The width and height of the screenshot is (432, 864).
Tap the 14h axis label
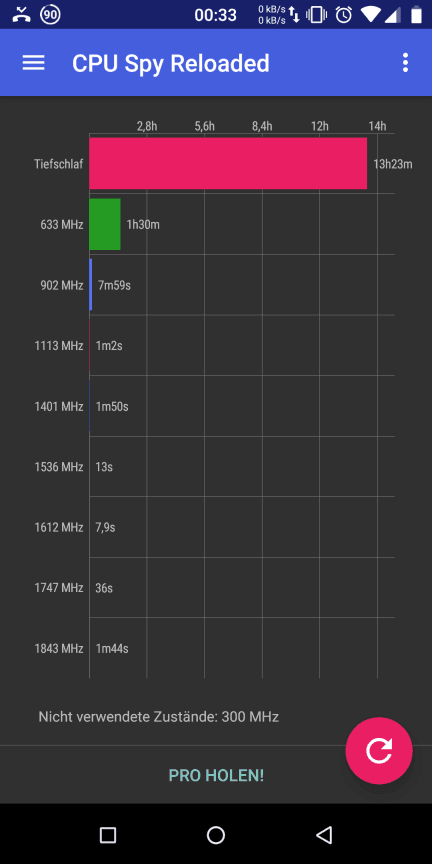pos(377,126)
